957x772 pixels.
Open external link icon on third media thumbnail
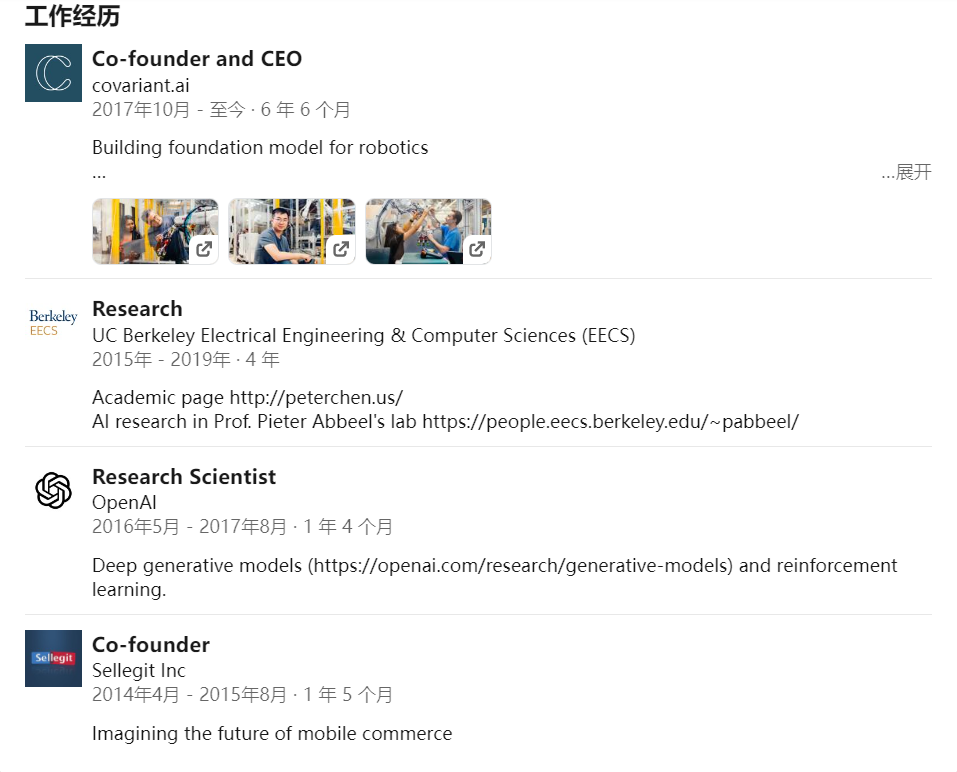[x=477, y=249]
